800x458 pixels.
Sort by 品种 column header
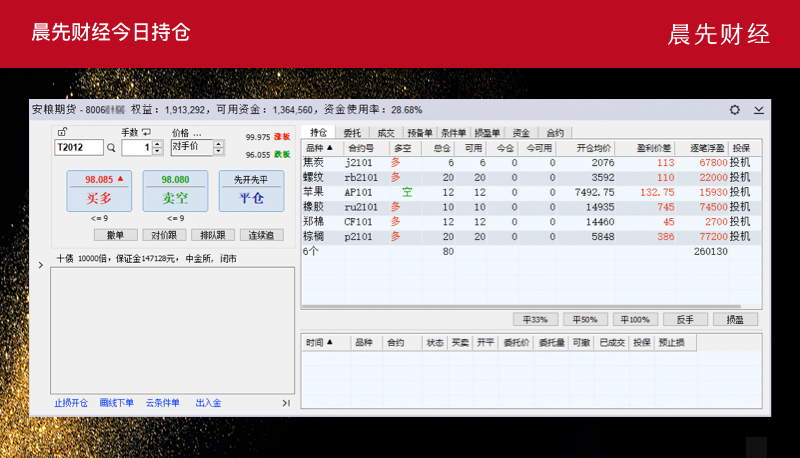(x=320, y=148)
